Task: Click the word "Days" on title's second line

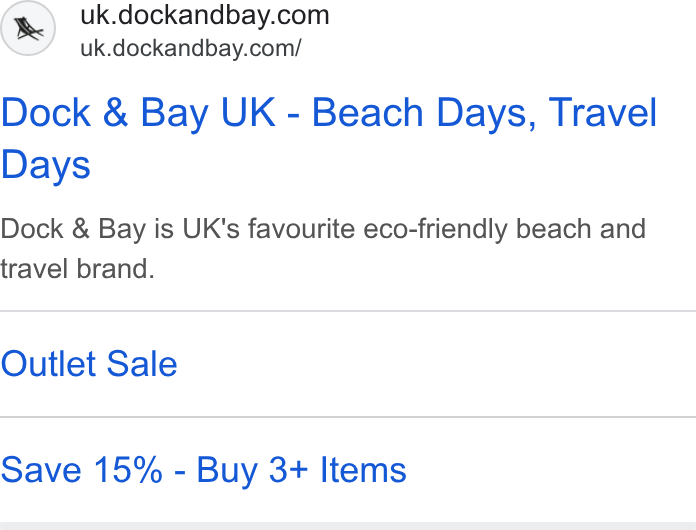Action: tap(46, 165)
